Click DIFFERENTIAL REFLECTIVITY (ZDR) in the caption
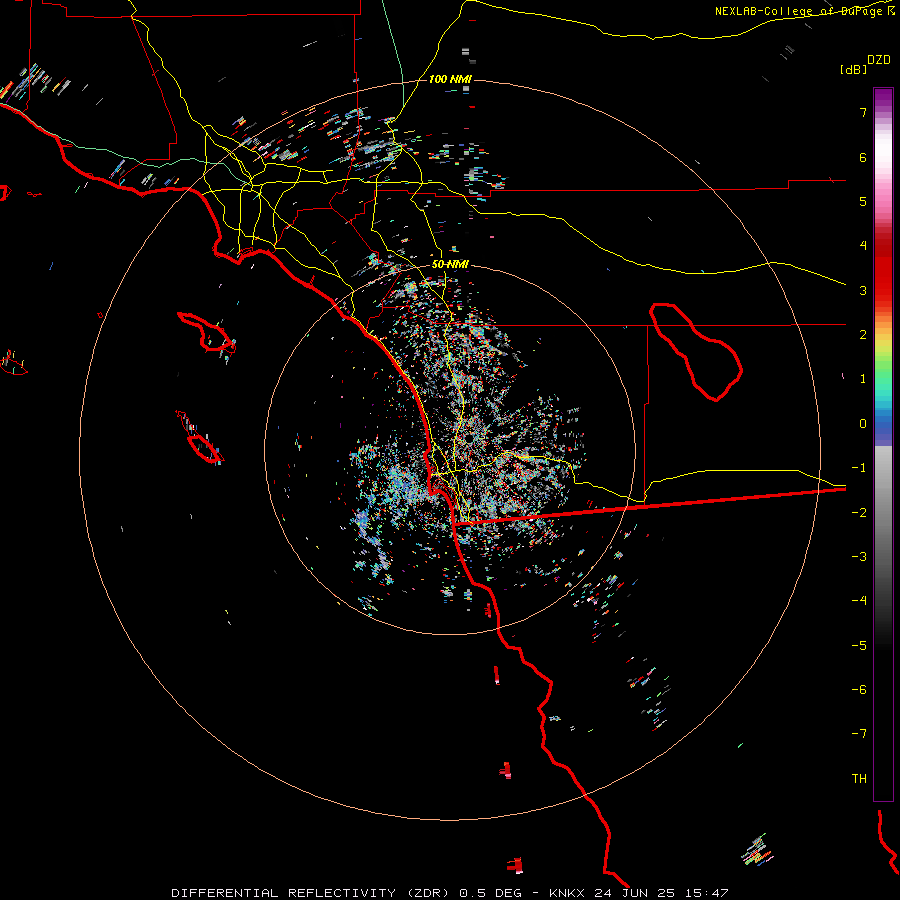900x900 pixels. coord(309,893)
